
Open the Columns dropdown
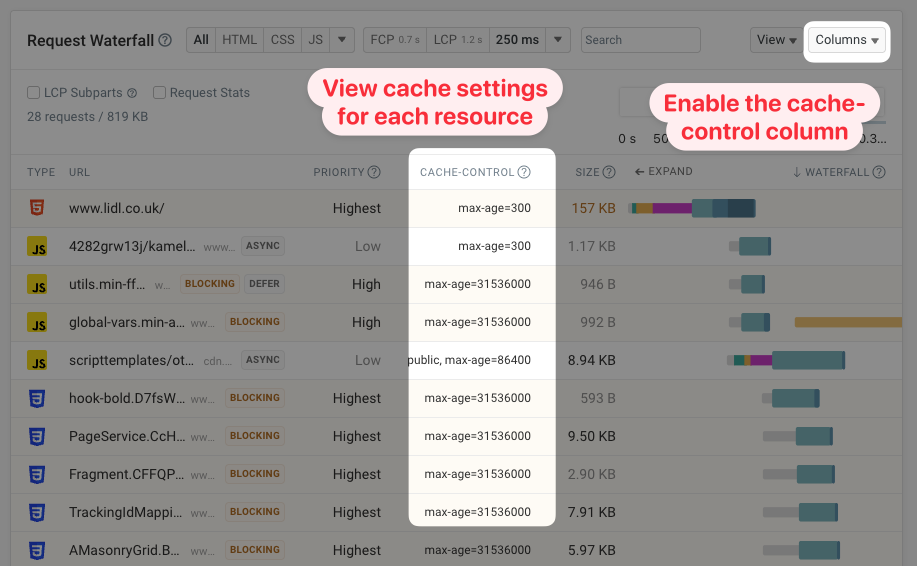[846, 40]
